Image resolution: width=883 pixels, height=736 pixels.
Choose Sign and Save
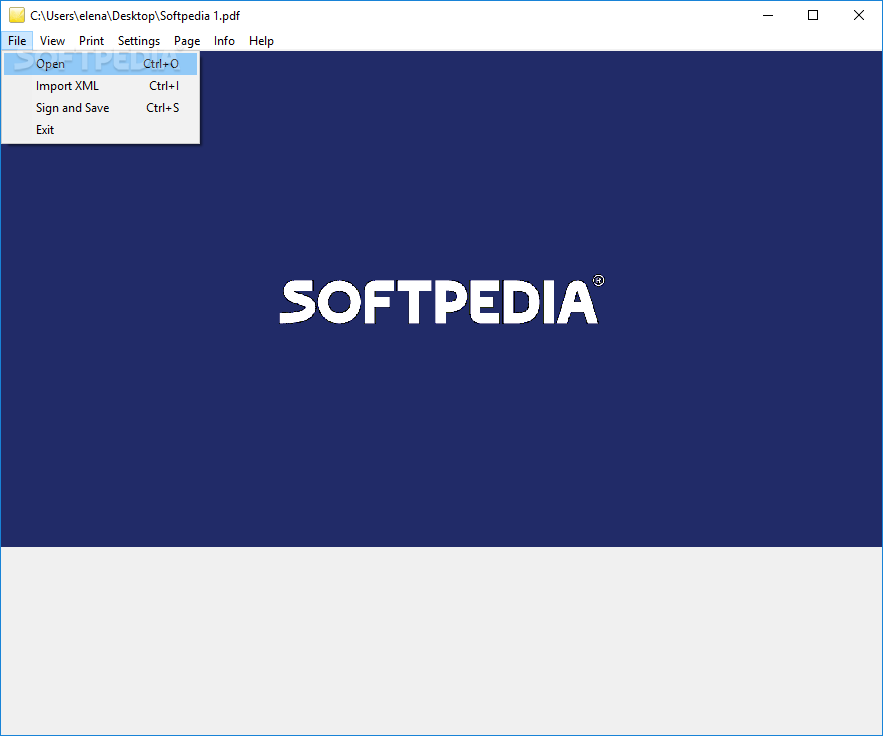coord(100,108)
